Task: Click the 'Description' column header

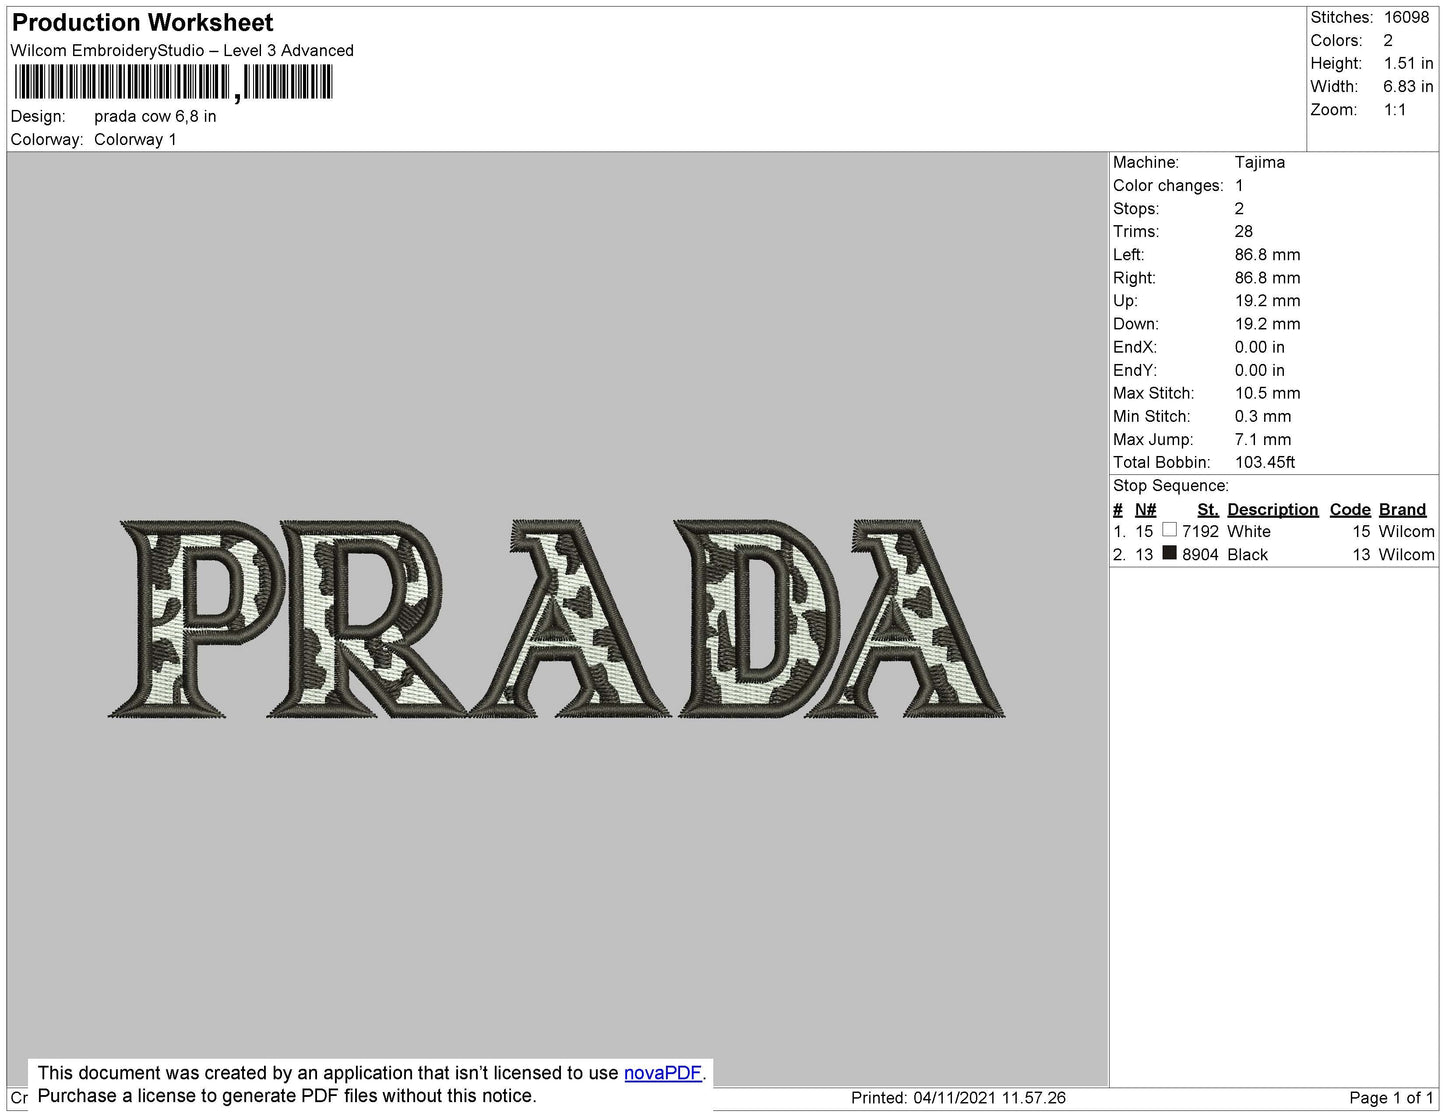Action: (x=1273, y=509)
